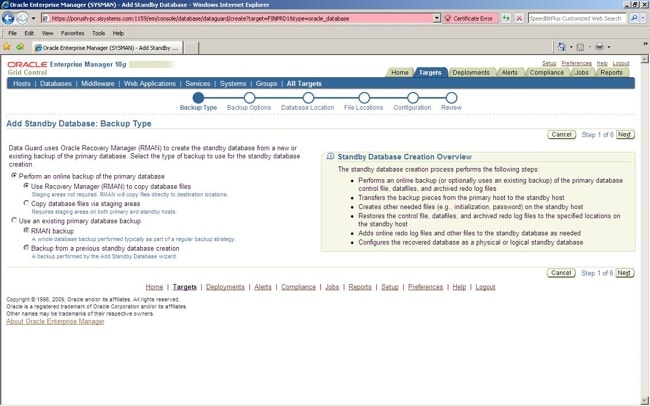Screen dimensions: 650x406
Task: Select Backup from previous standby database creation
Action: (27, 248)
